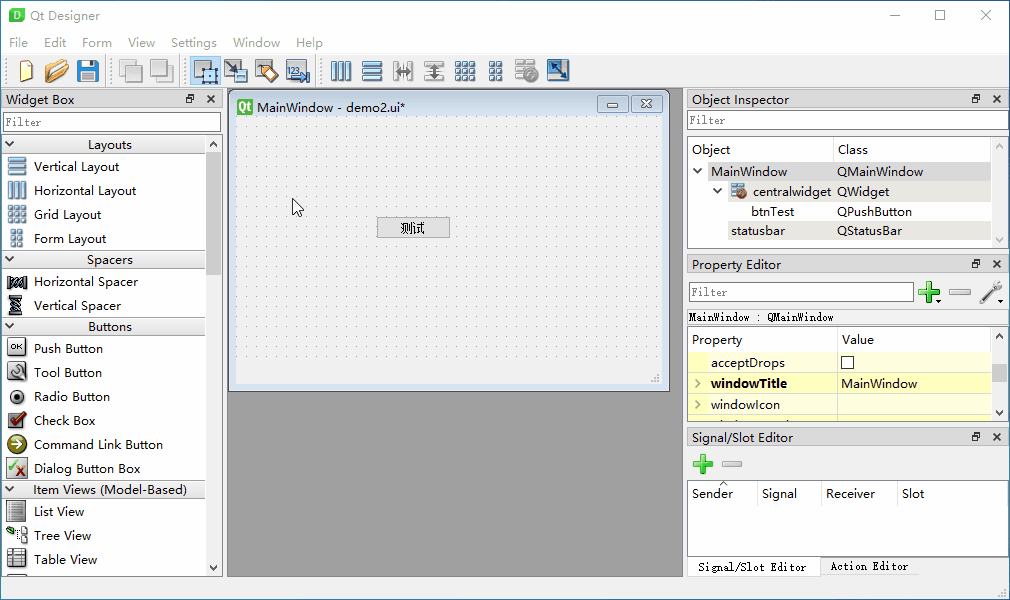Open the File menu
Image resolution: width=1010 pixels, height=600 pixels.
coord(18,43)
